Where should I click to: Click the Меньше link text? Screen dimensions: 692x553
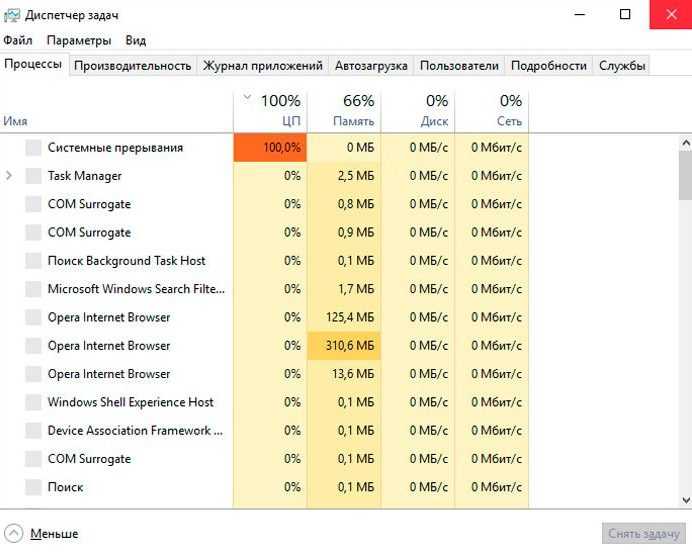pos(54,534)
